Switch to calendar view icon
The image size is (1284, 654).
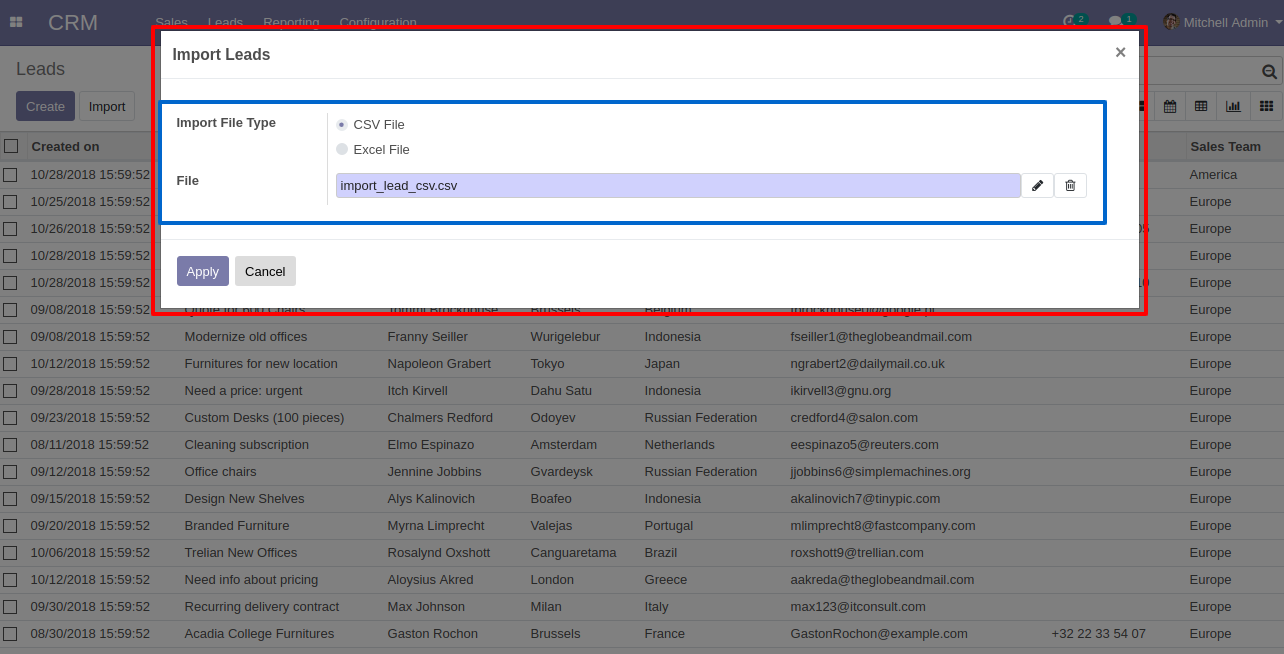1169,106
